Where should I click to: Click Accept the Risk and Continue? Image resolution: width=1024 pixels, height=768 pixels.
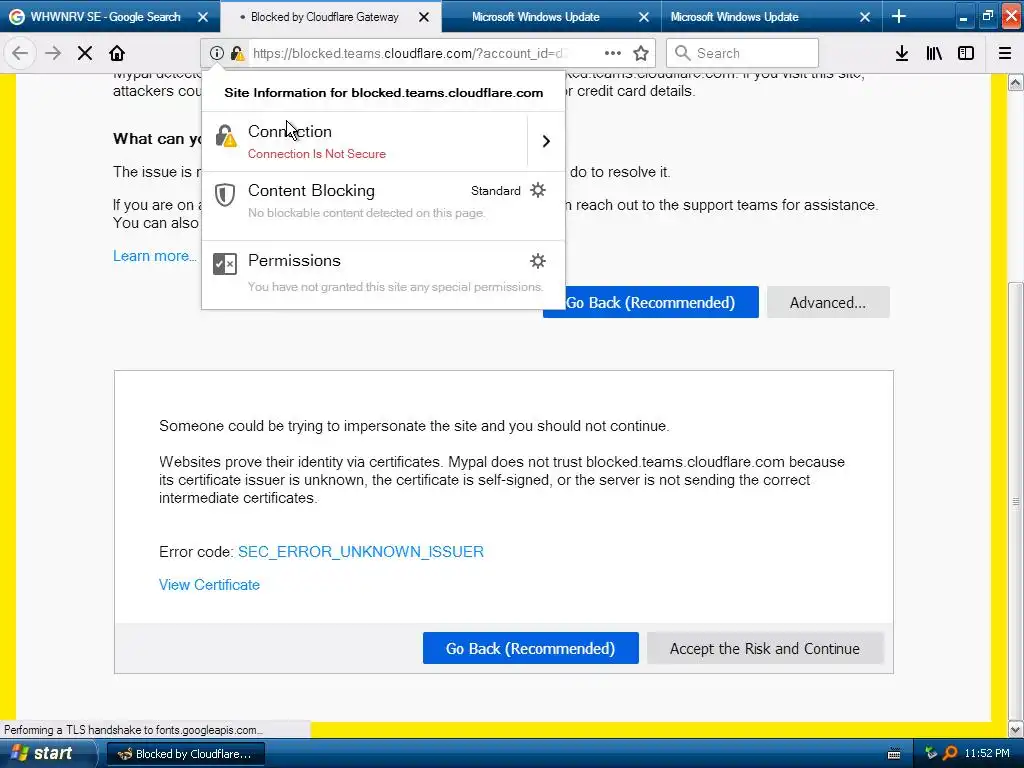pos(765,648)
